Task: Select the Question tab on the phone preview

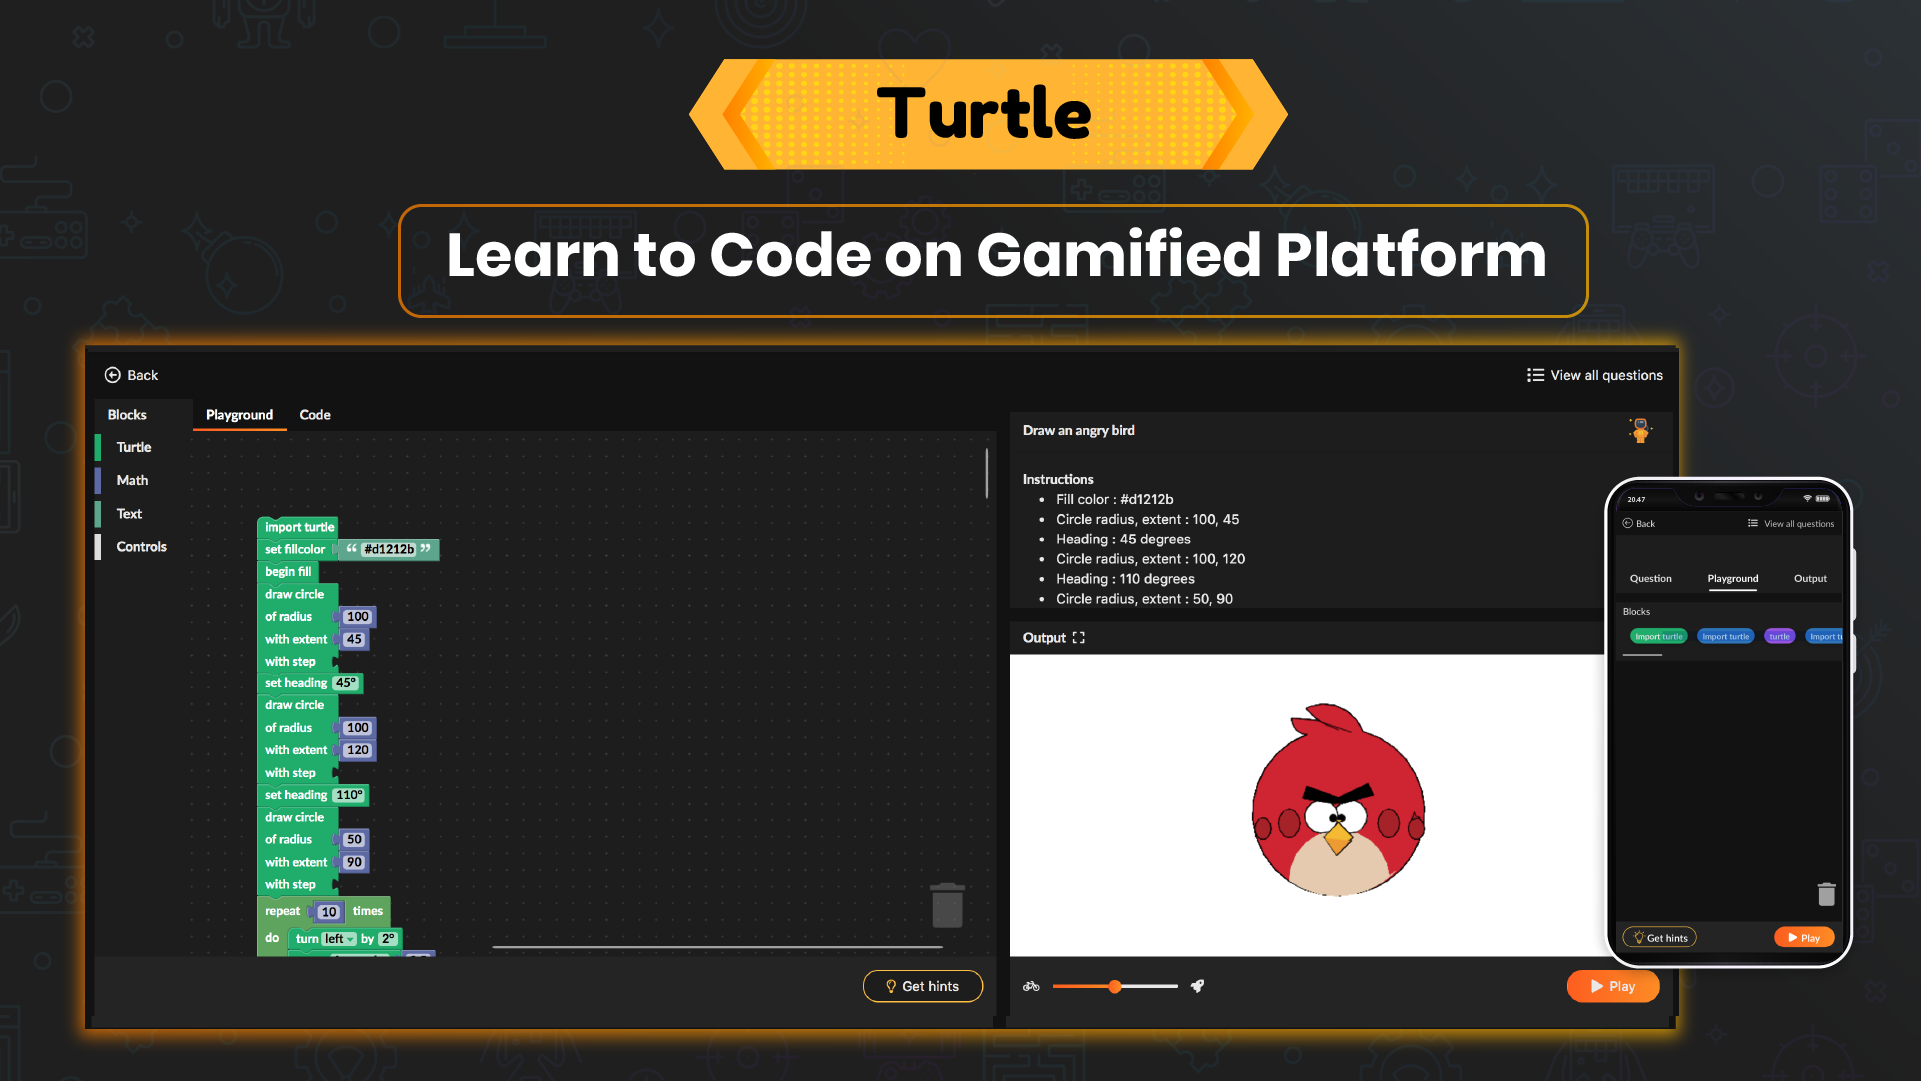Action: coord(1650,578)
